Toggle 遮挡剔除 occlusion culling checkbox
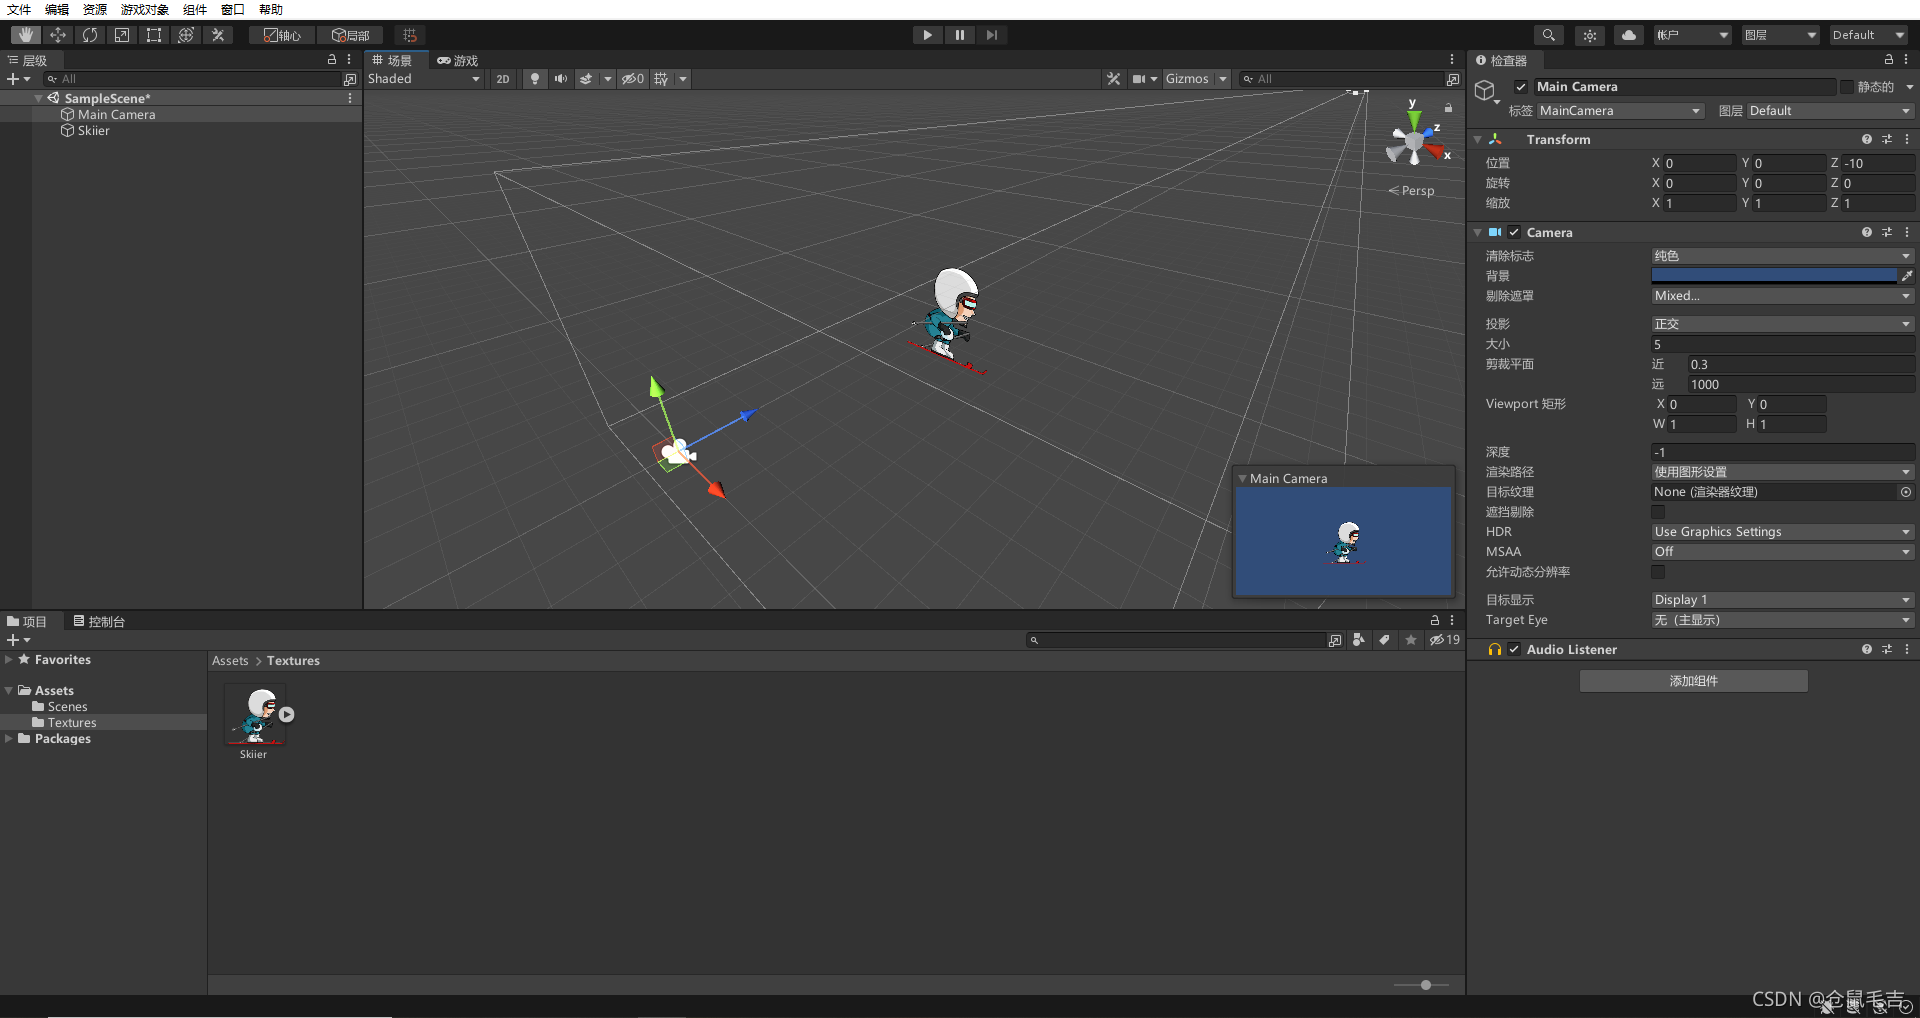 pos(1658,512)
